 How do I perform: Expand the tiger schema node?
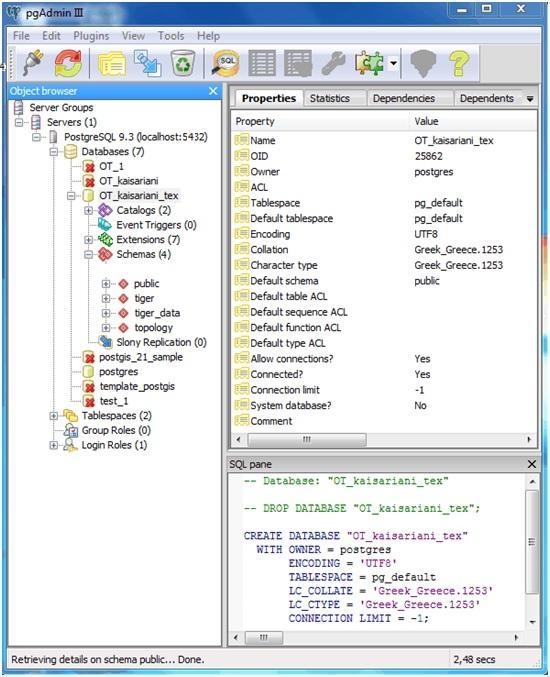tap(106, 298)
